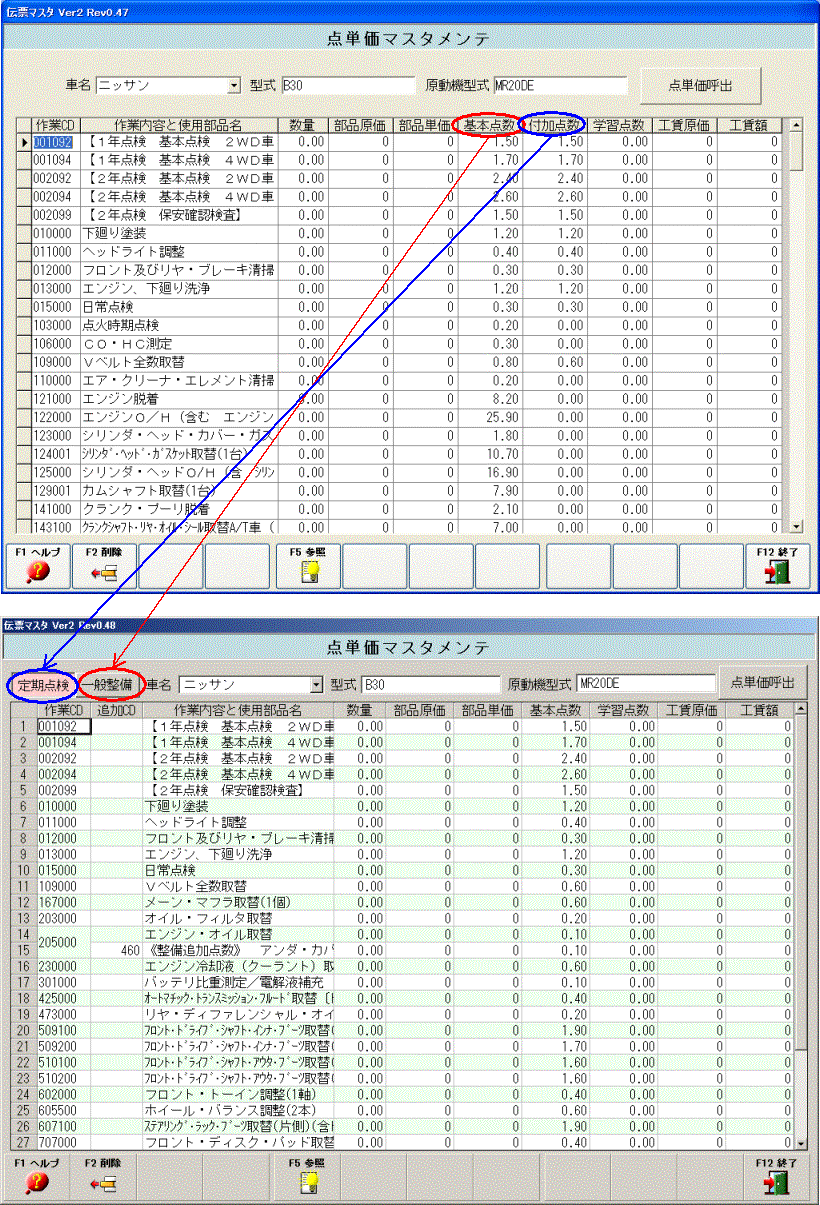Select the 定期点検 toggle button
Image resolution: width=820 pixels, height=1205 pixels.
click(42, 685)
